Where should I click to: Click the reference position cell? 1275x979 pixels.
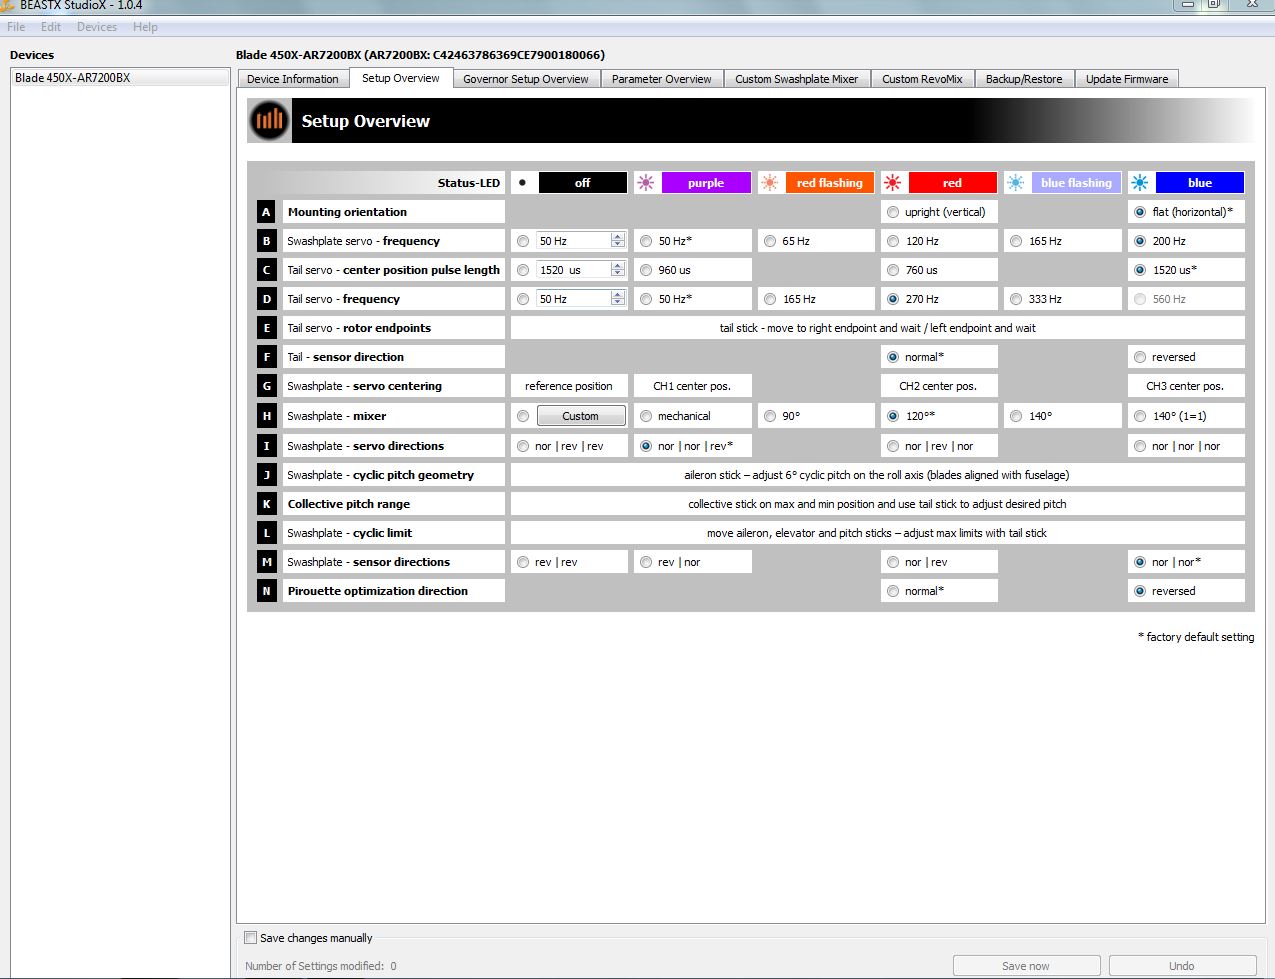pos(569,386)
